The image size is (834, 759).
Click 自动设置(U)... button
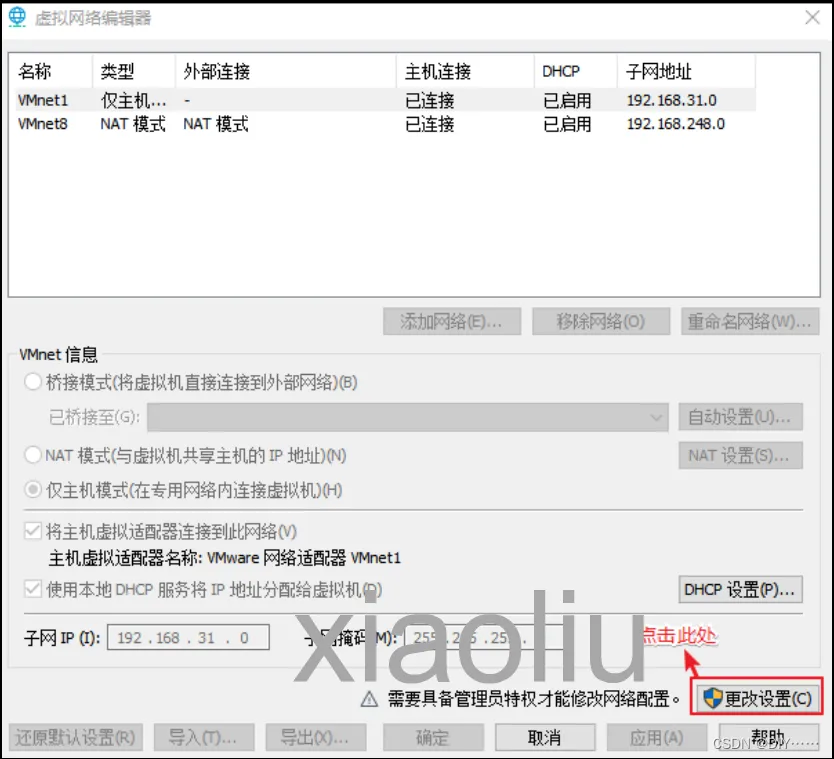(x=740, y=417)
